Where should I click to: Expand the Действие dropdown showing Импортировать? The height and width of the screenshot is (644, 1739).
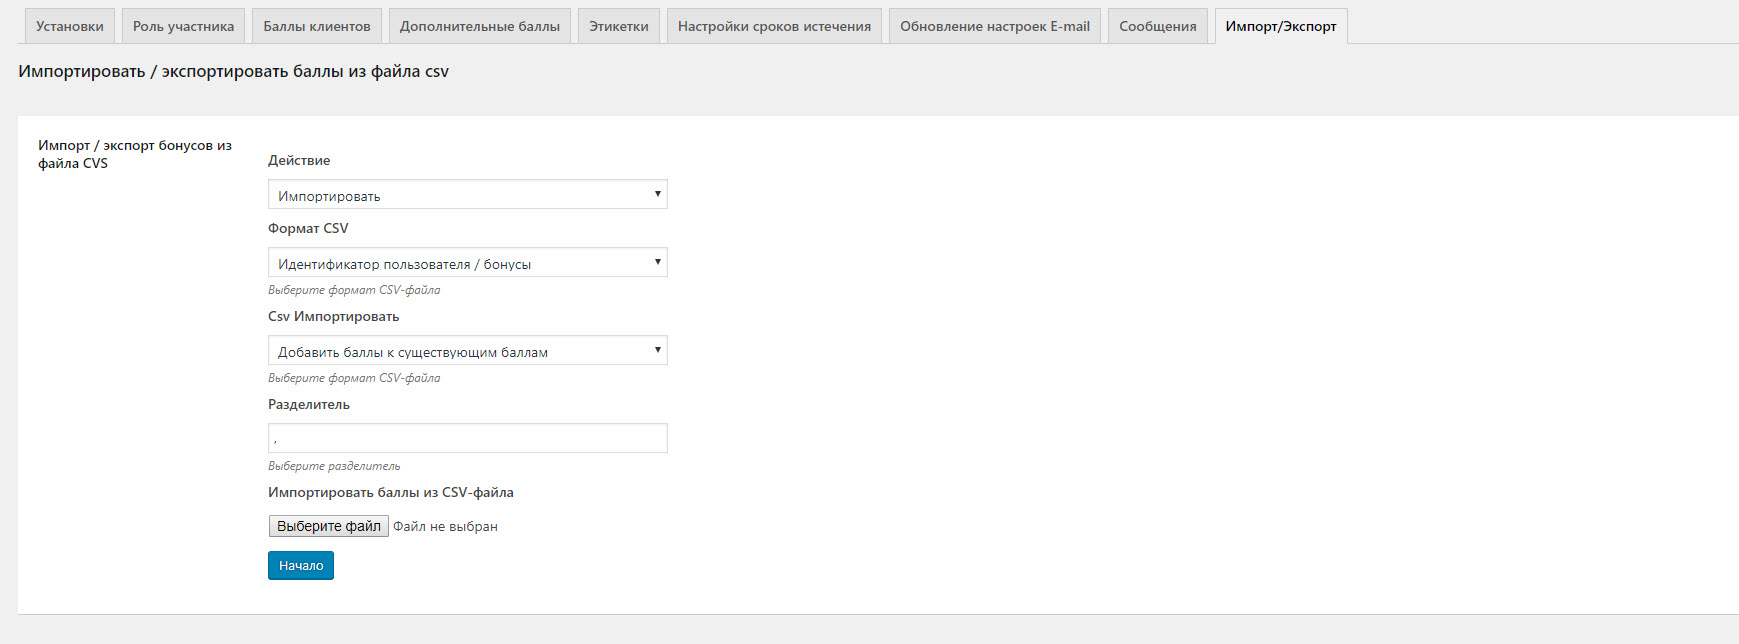pos(467,195)
